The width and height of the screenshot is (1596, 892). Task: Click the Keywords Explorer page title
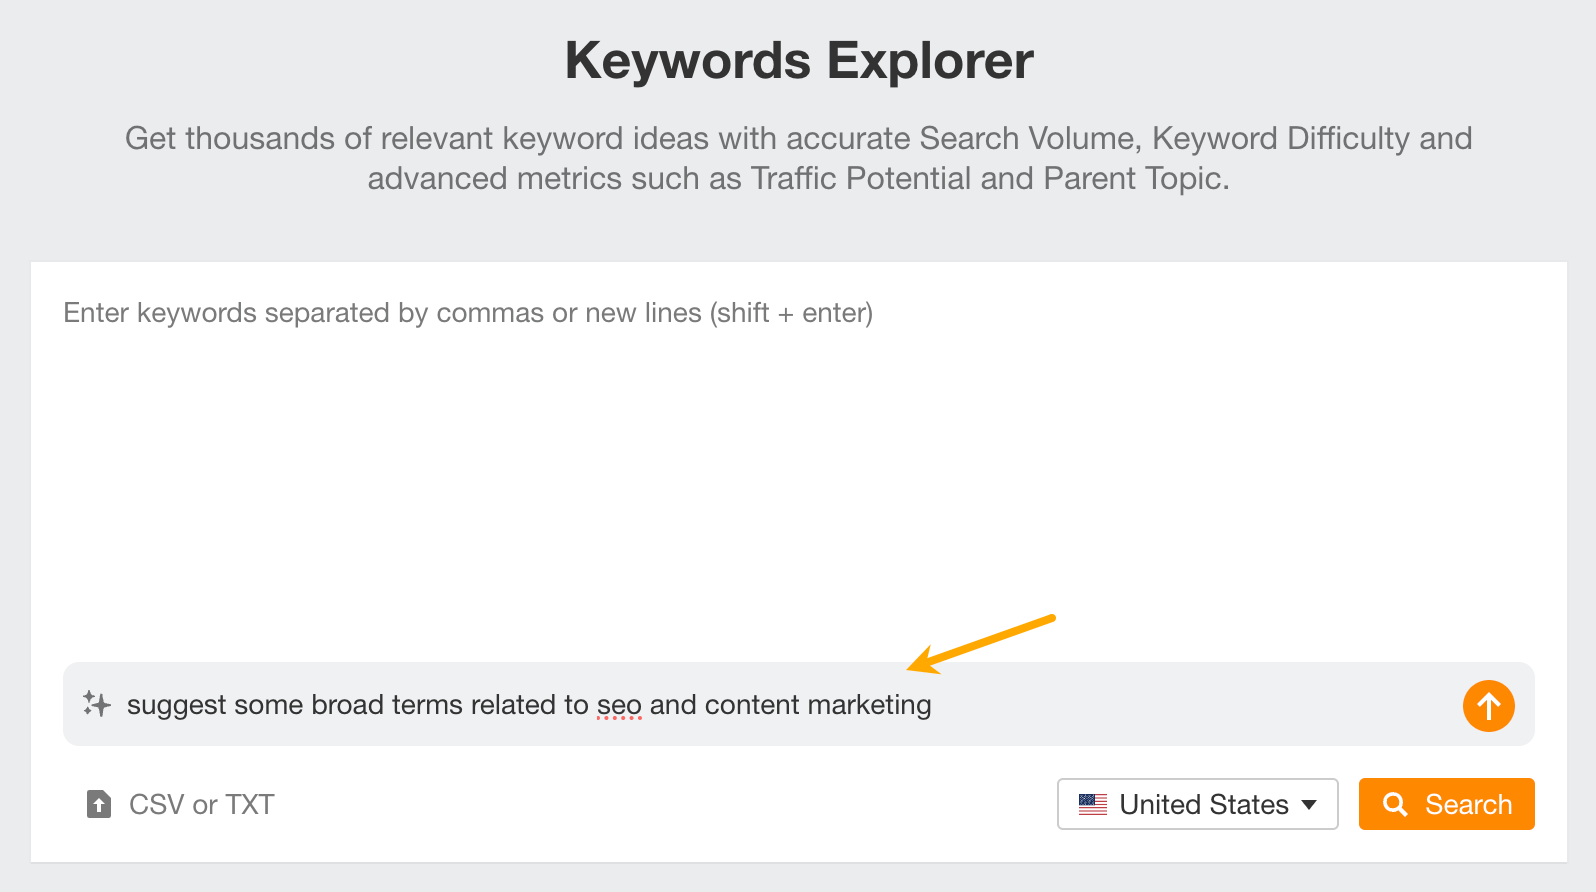[798, 60]
